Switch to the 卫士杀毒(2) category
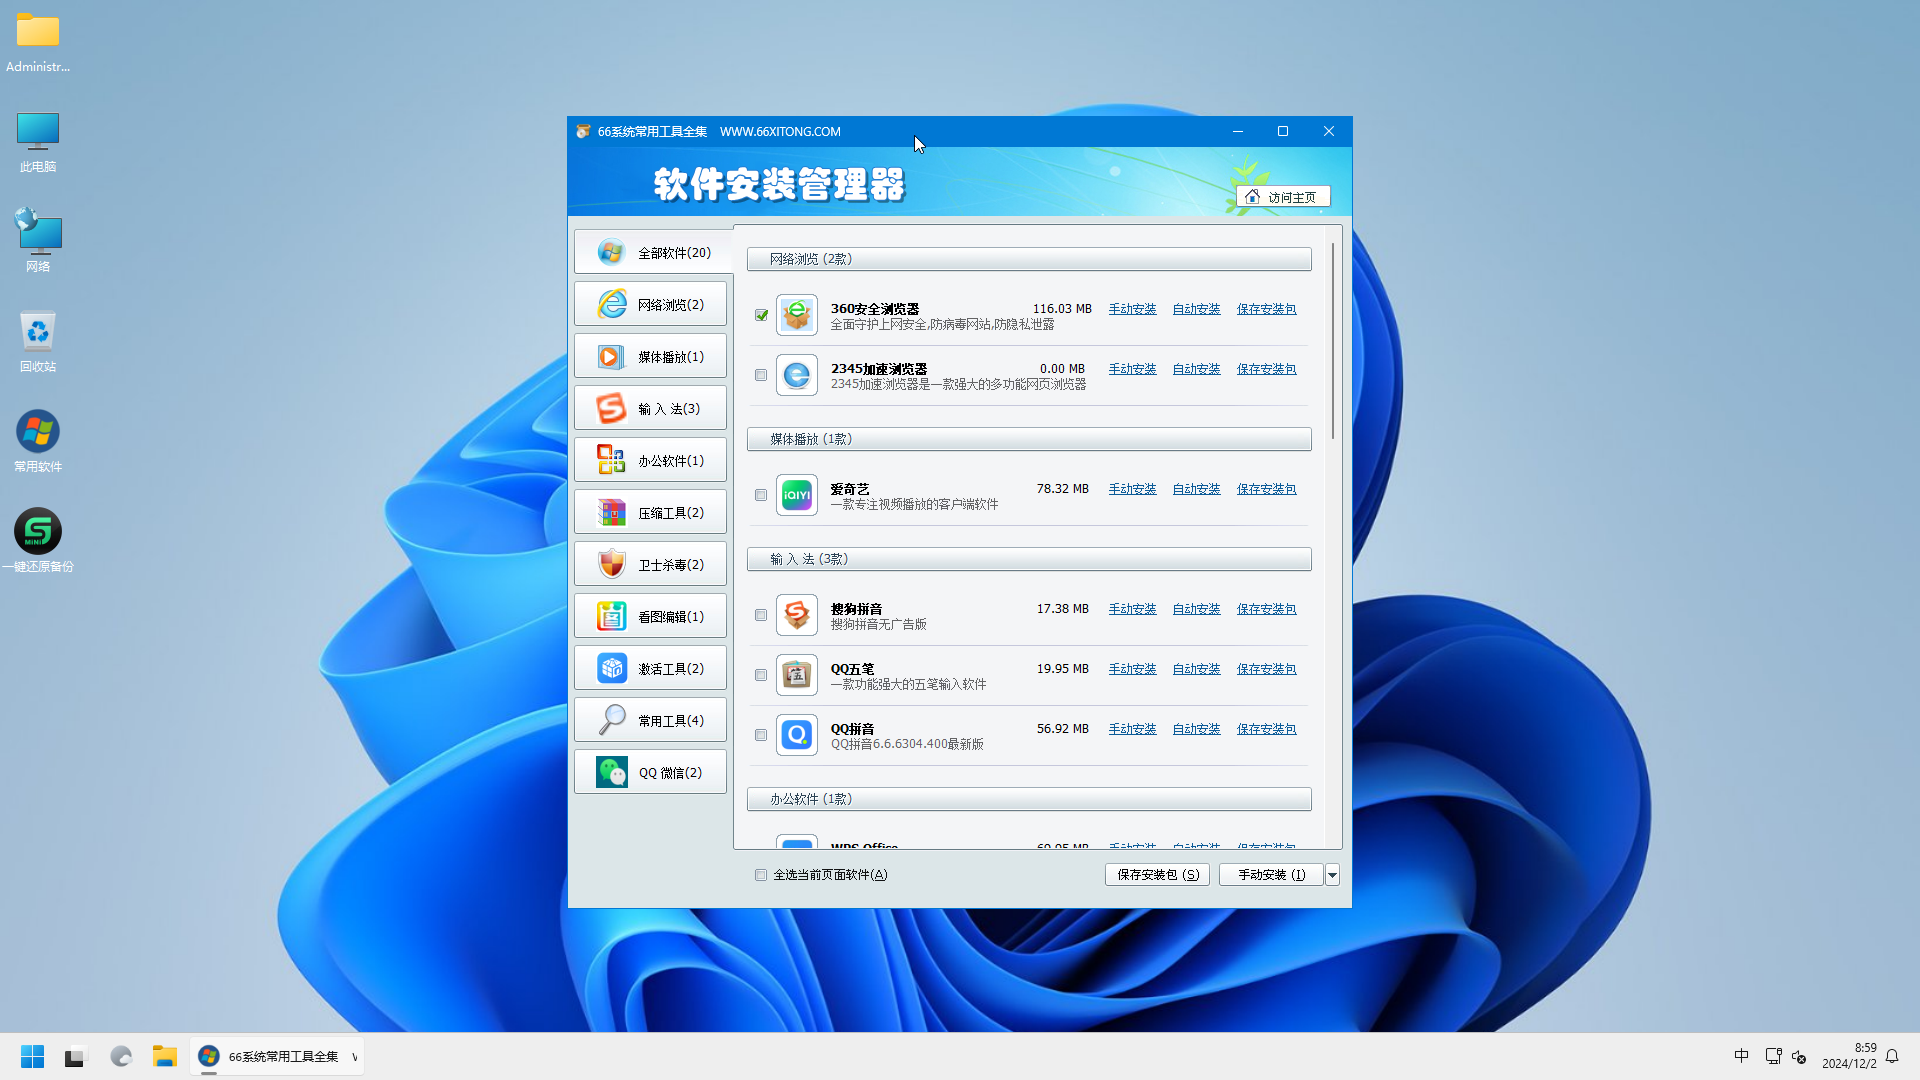Viewport: 1920px width, 1080px height. [x=650, y=564]
